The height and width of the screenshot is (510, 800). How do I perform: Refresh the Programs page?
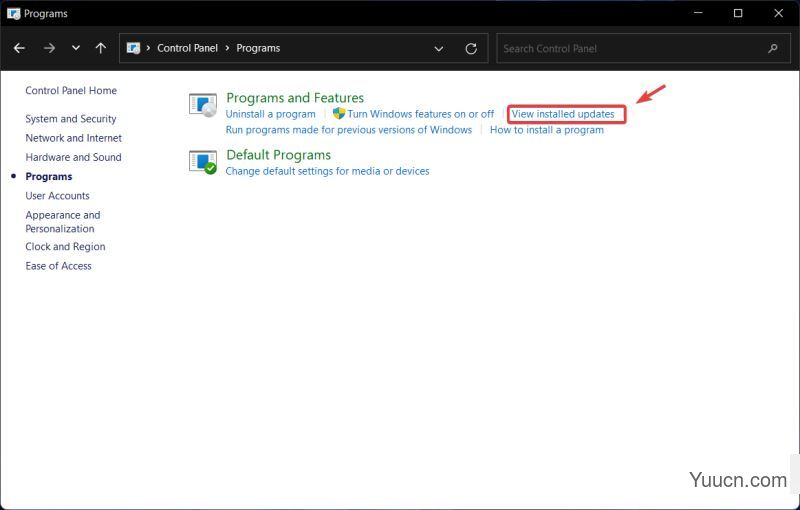471,48
